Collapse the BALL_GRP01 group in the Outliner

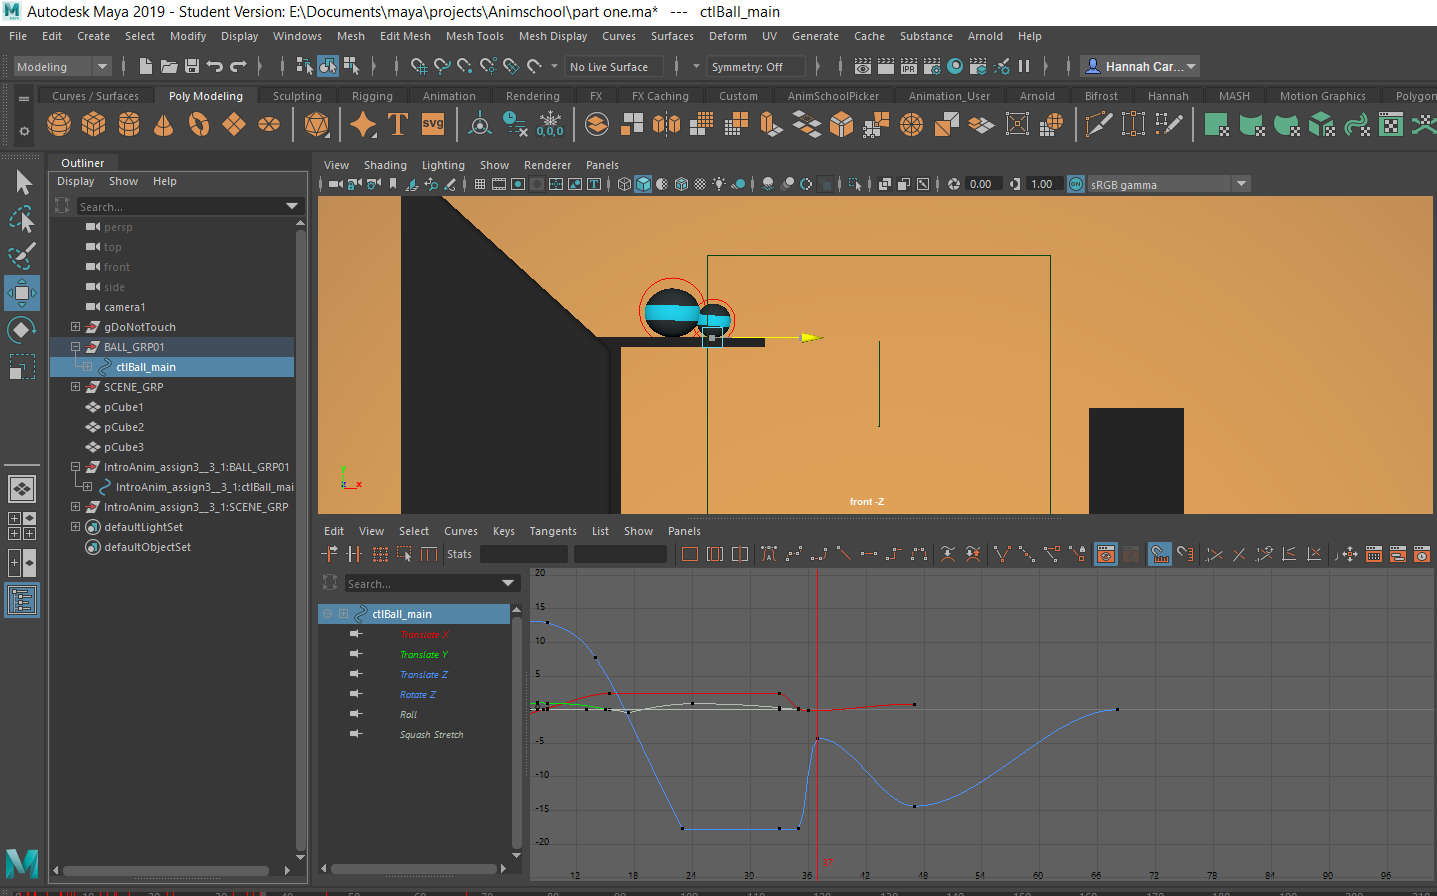[74, 347]
